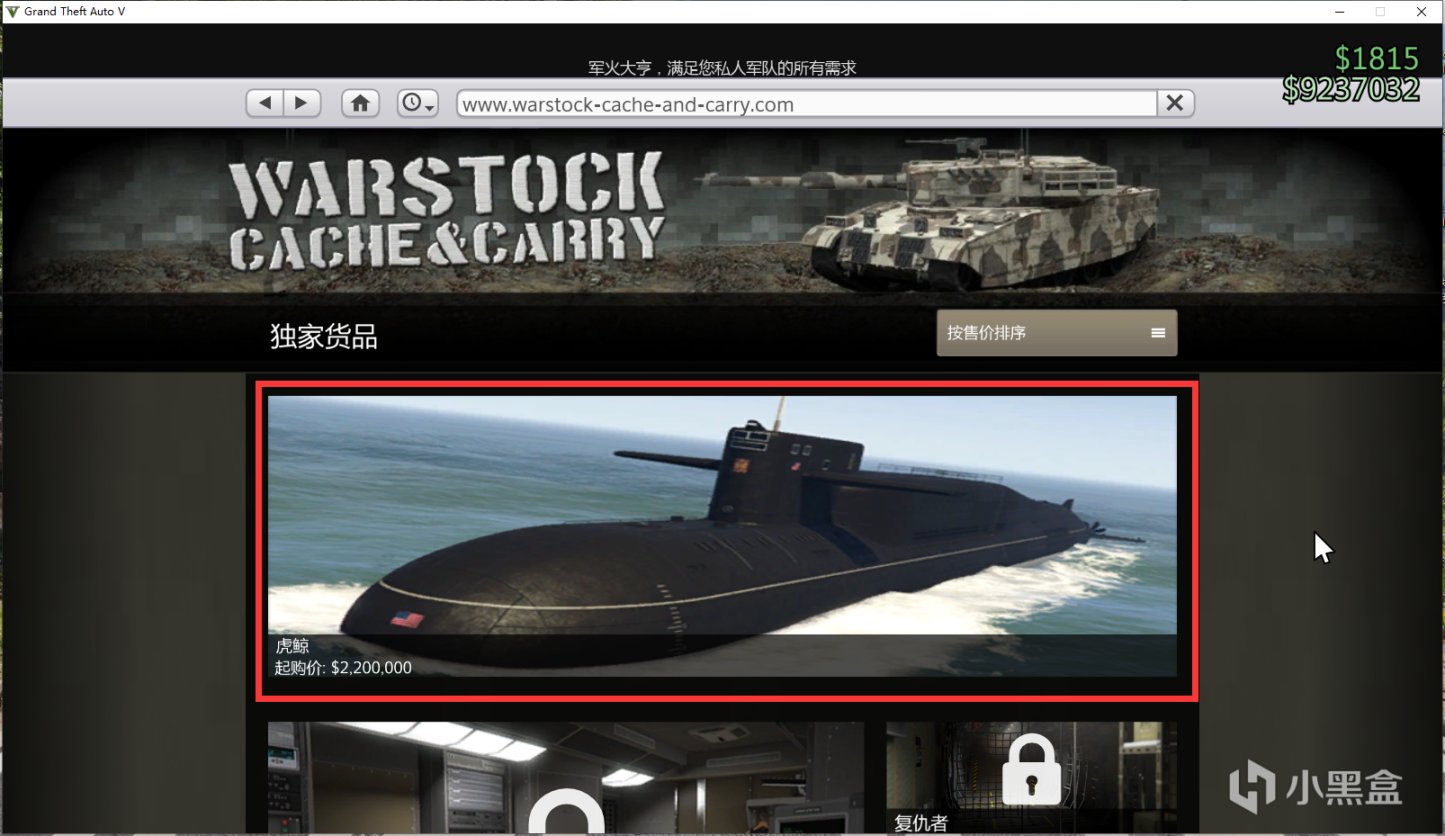
Task: Click the warstock-cache-and-carry.com address bar
Action: (x=806, y=104)
